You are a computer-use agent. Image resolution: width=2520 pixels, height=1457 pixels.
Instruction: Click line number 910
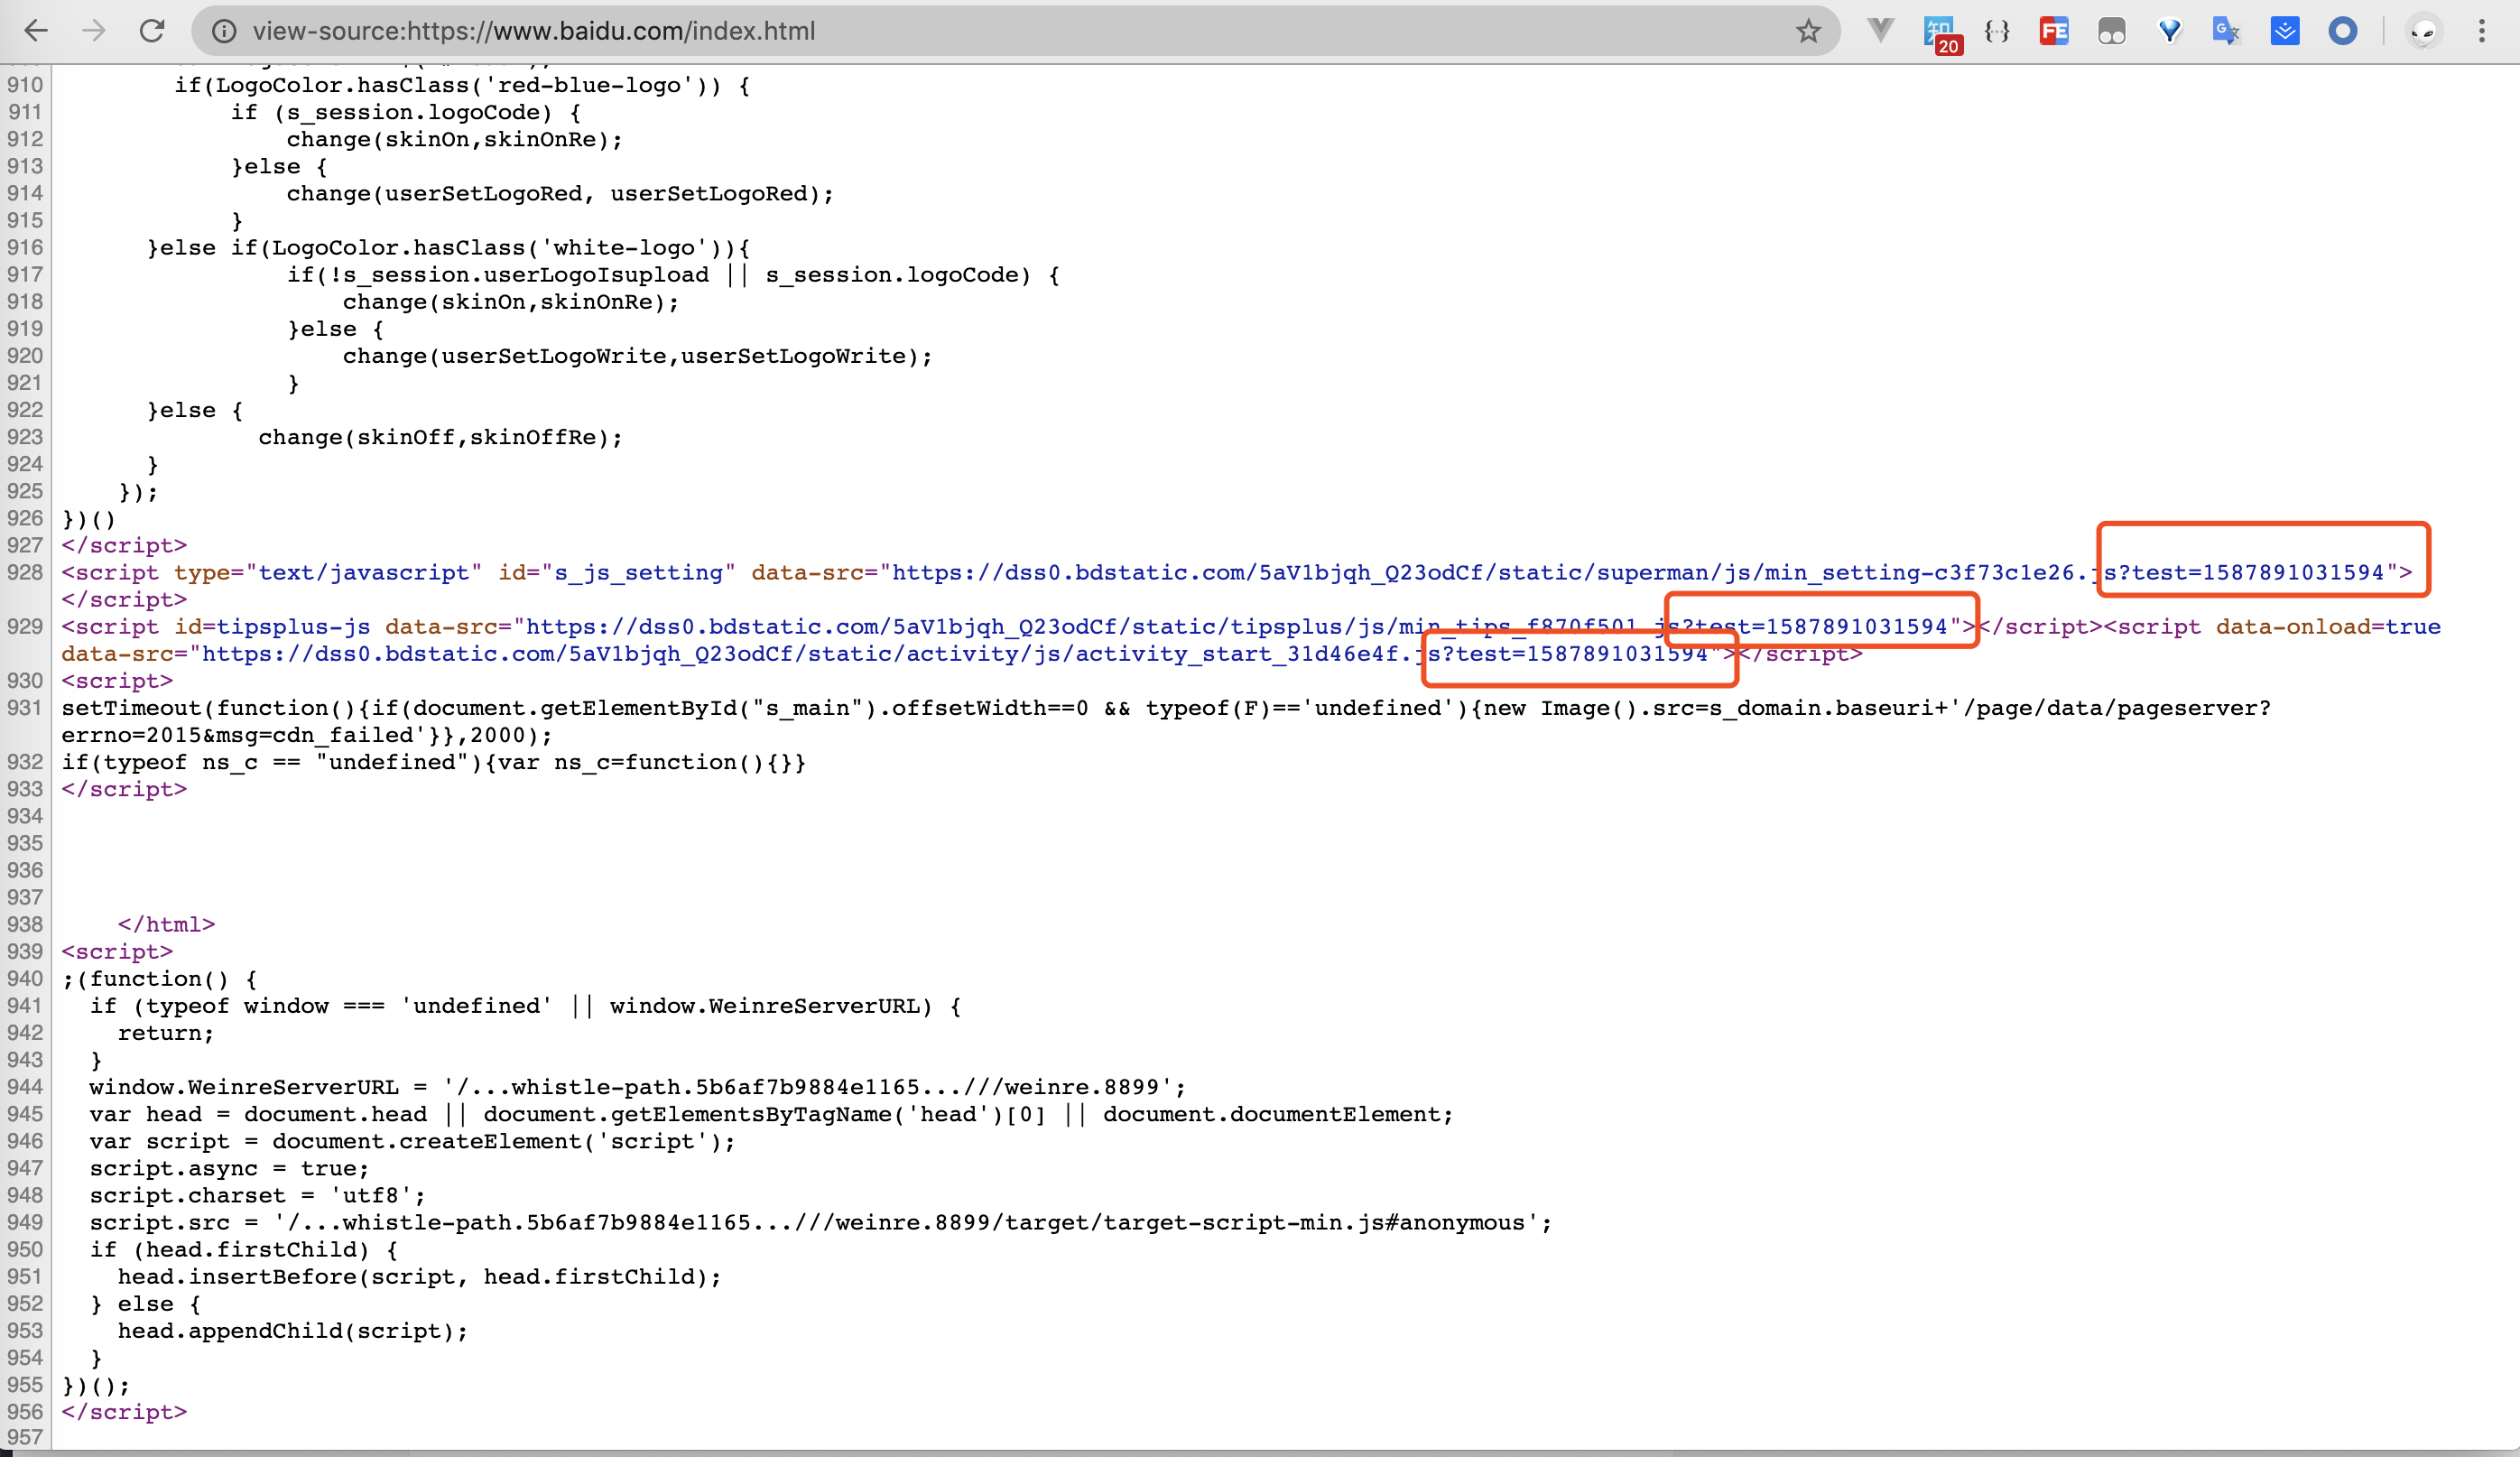click(25, 85)
